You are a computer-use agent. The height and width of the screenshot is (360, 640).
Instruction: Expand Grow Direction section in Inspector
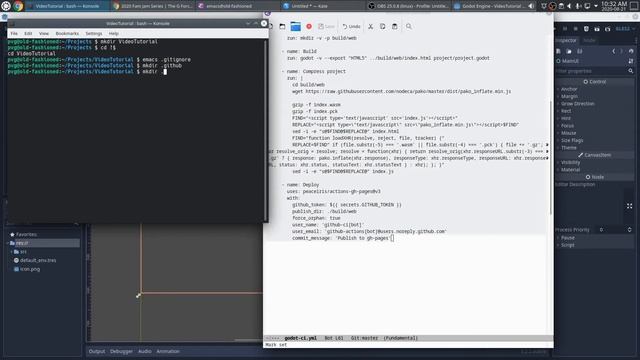[x=577, y=104]
